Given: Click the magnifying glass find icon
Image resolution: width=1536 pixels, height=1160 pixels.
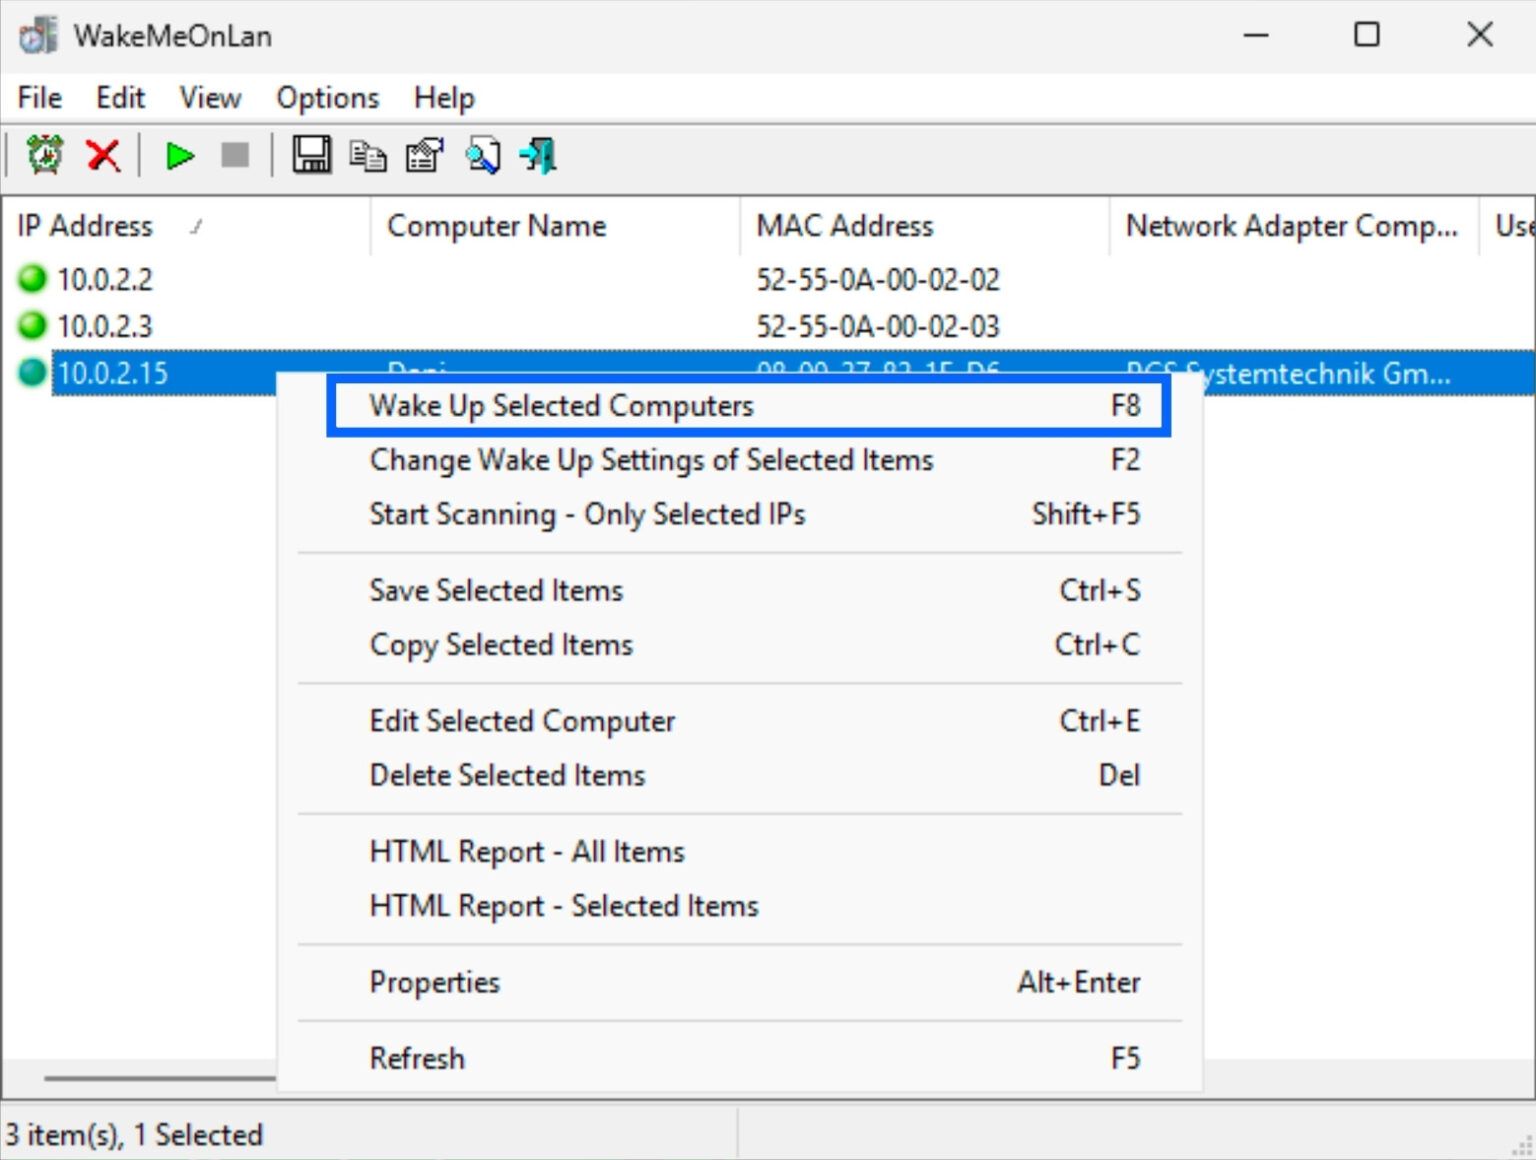Looking at the screenshot, I should [x=483, y=156].
